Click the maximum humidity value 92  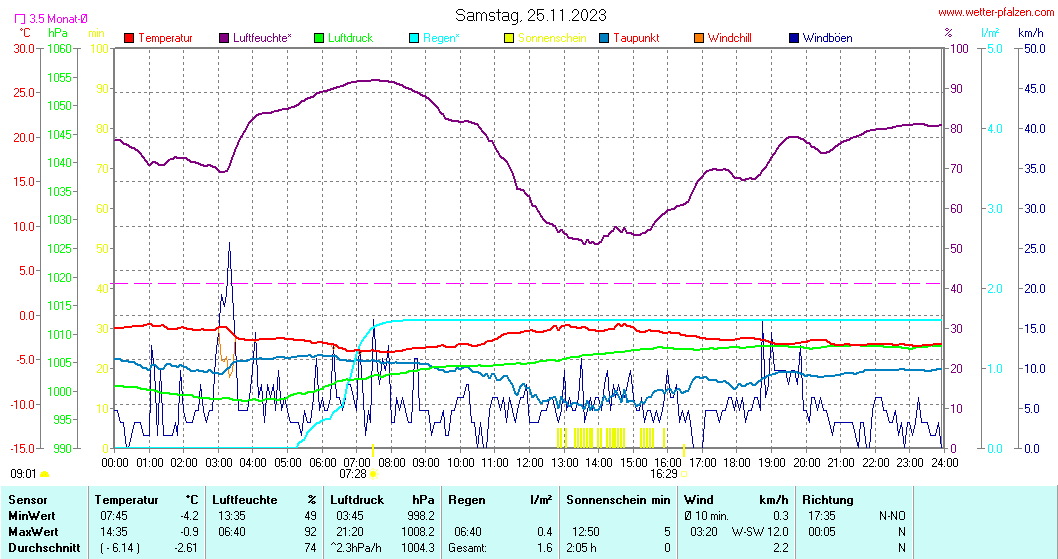pyautogui.click(x=310, y=532)
